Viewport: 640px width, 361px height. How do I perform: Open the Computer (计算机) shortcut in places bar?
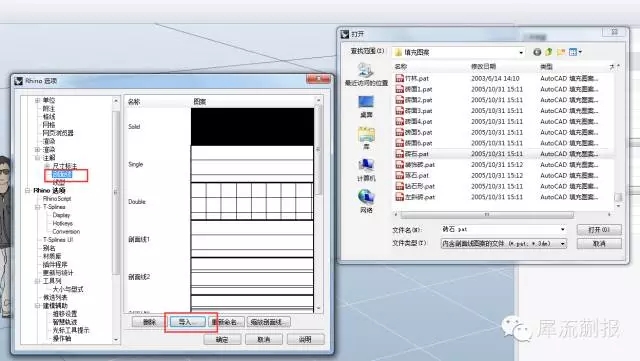366,170
